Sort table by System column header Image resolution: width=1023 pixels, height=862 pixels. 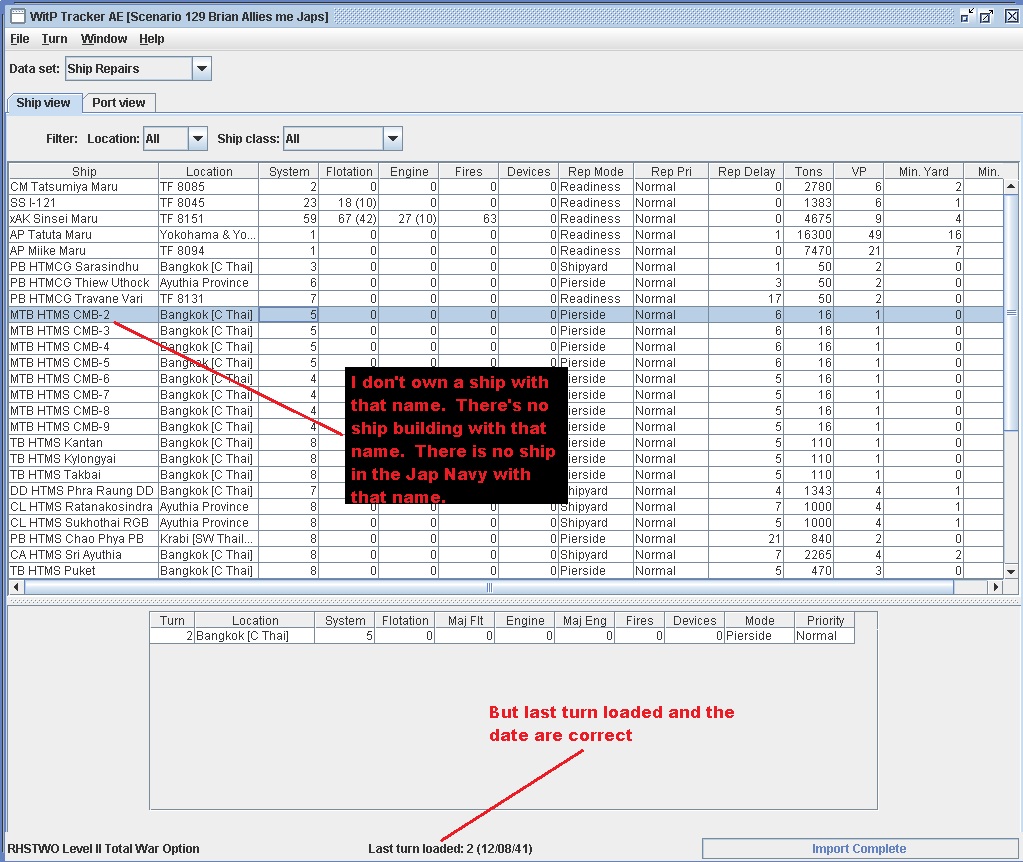tap(289, 171)
